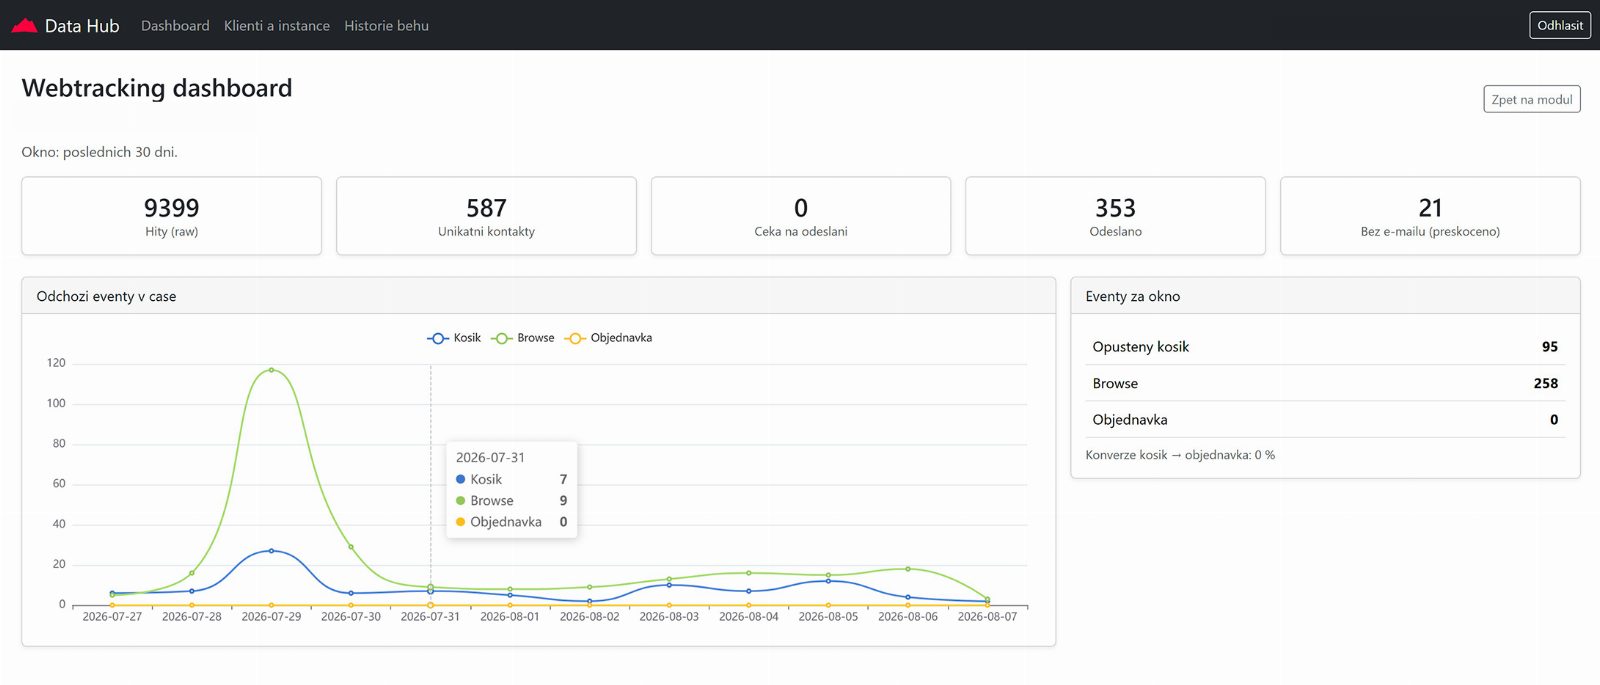The image size is (1600, 685).
Task: Click the Browse row in Eventy za okno
Action: click(x=1325, y=383)
